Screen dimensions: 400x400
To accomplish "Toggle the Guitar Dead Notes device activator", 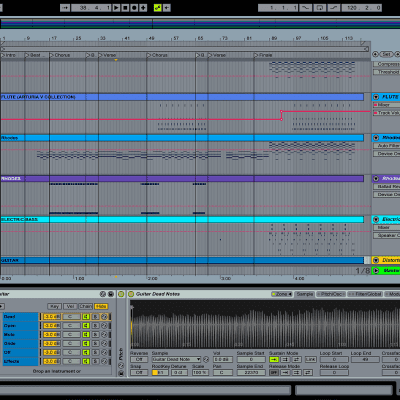I will point(131,294).
